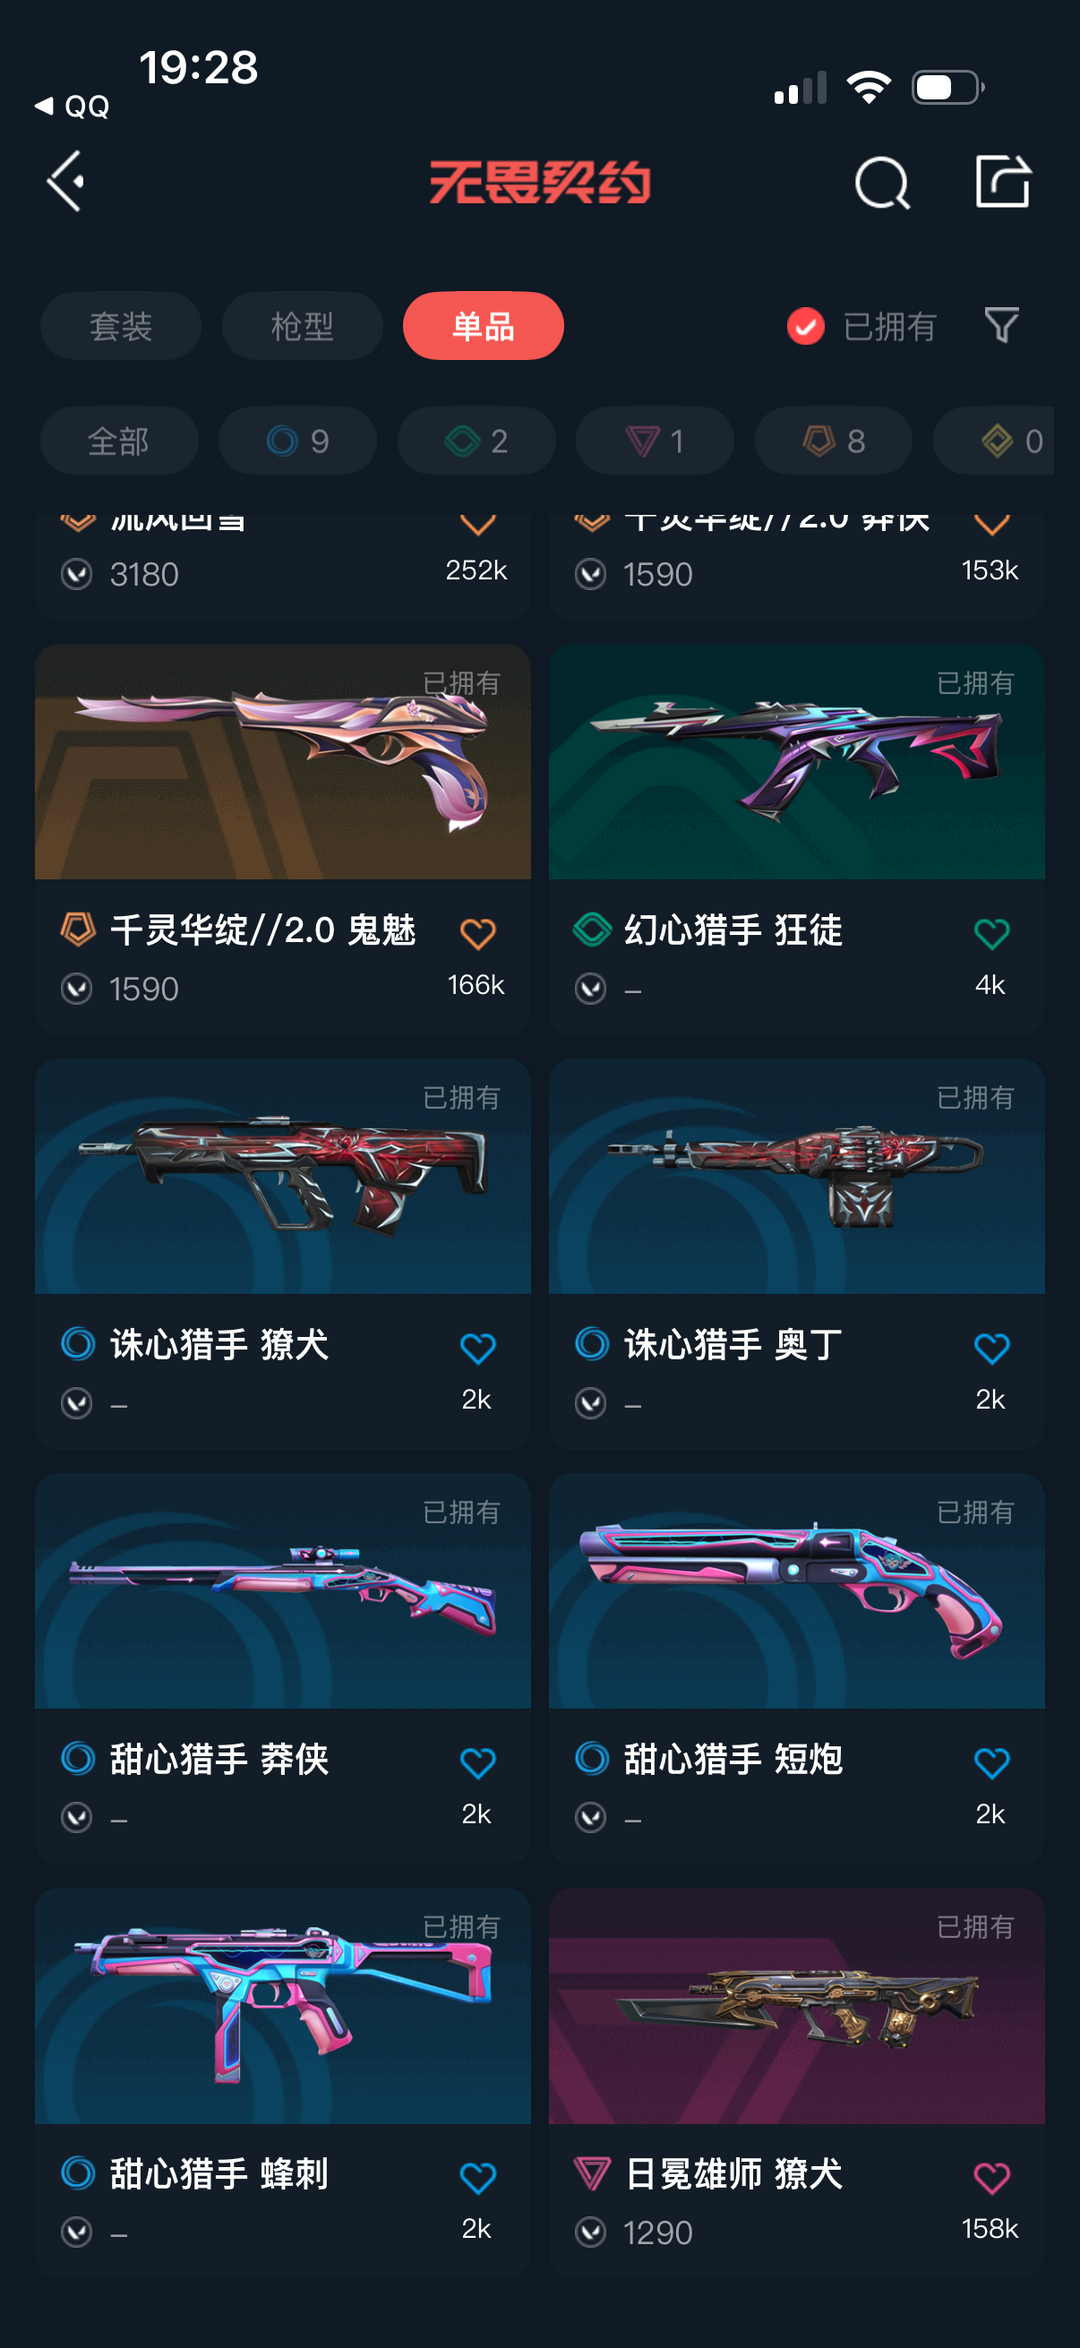The height and width of the screenshot is (2348, 1080).
Task: Open the 甜心猎手 莽侠 weapon thumbnail
Action: pyautogui.click(x=283, y=1590)
